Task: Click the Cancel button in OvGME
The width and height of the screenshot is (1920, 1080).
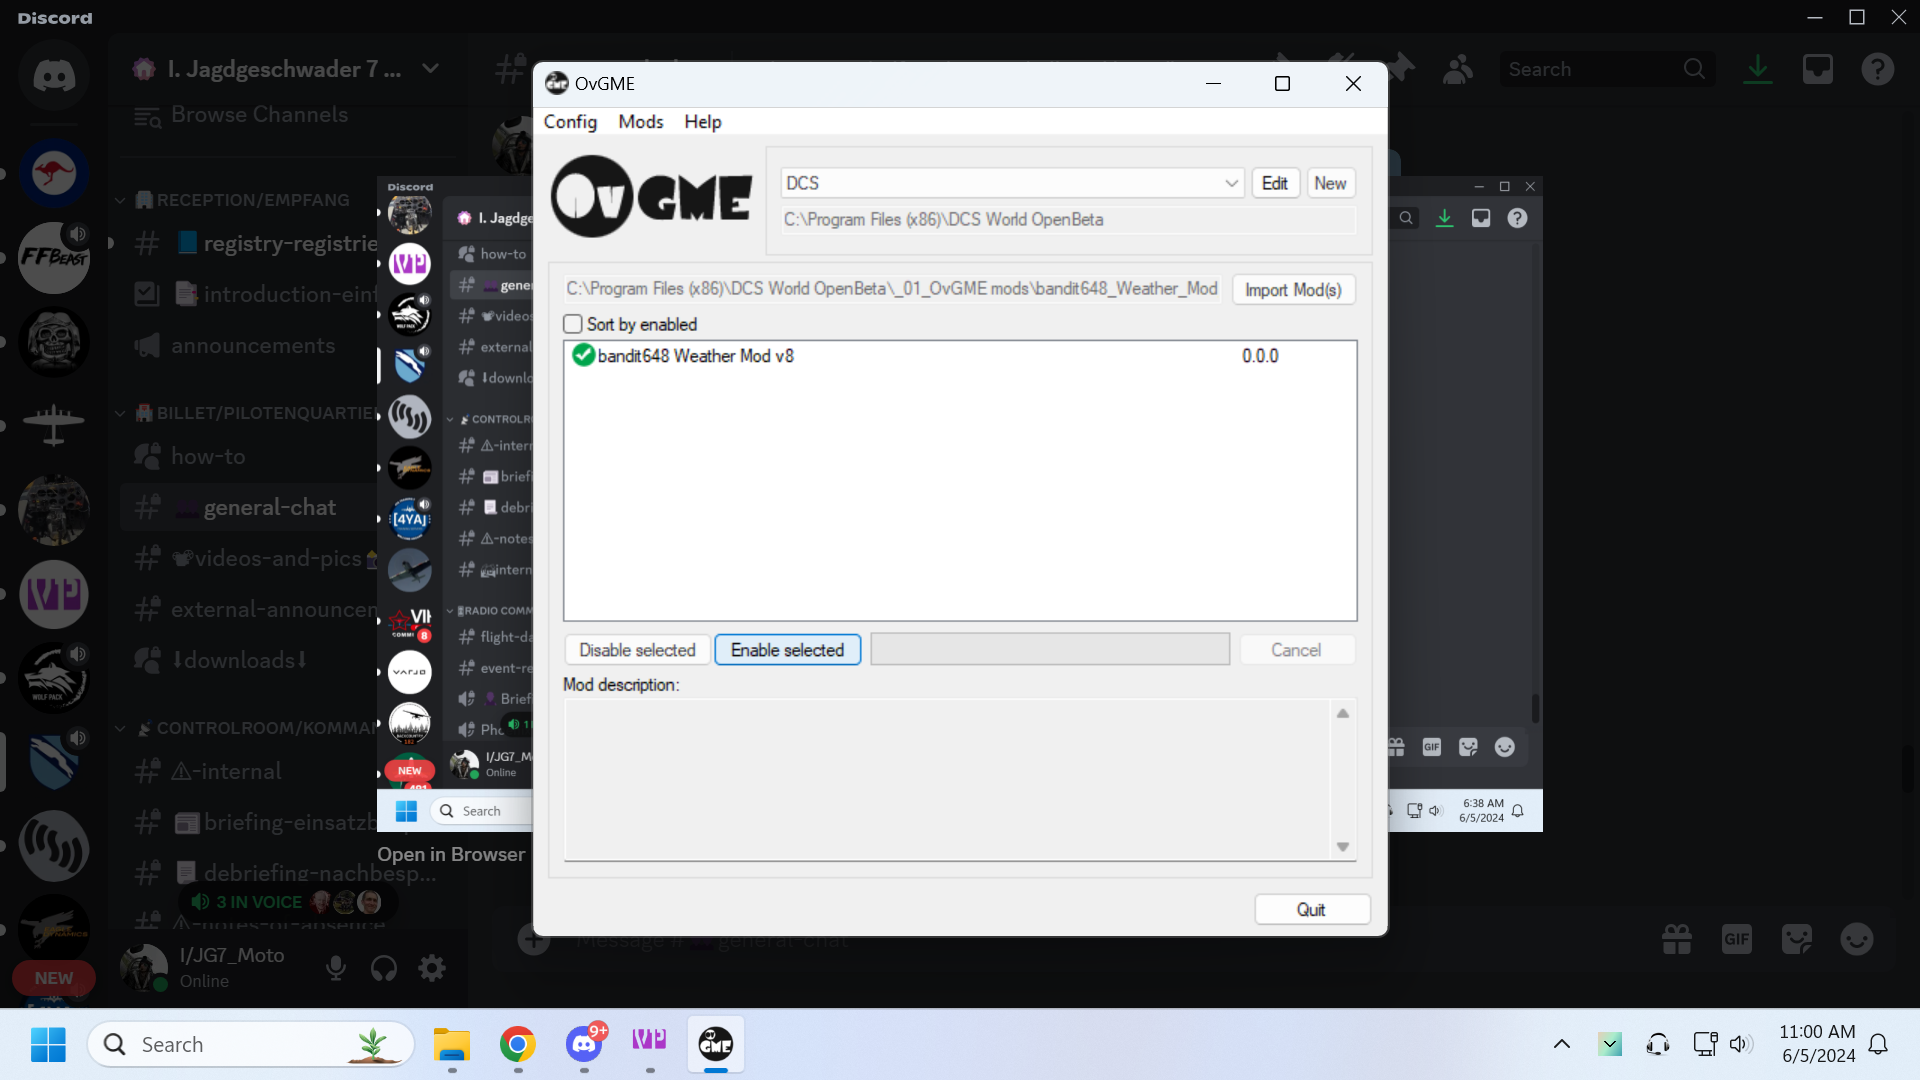Action: point(1296,650)
